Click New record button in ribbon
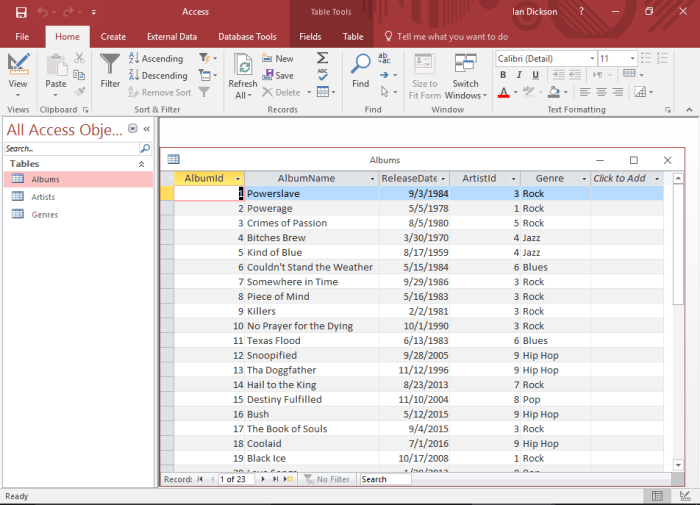Screen dimensions: 700x505 [x=277, y=59]
